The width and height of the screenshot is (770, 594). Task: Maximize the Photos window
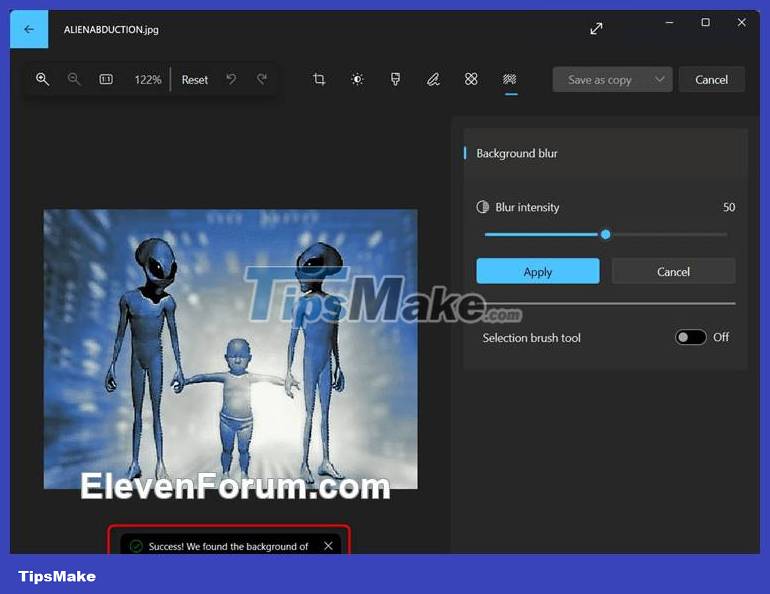[x=706, y=23]
